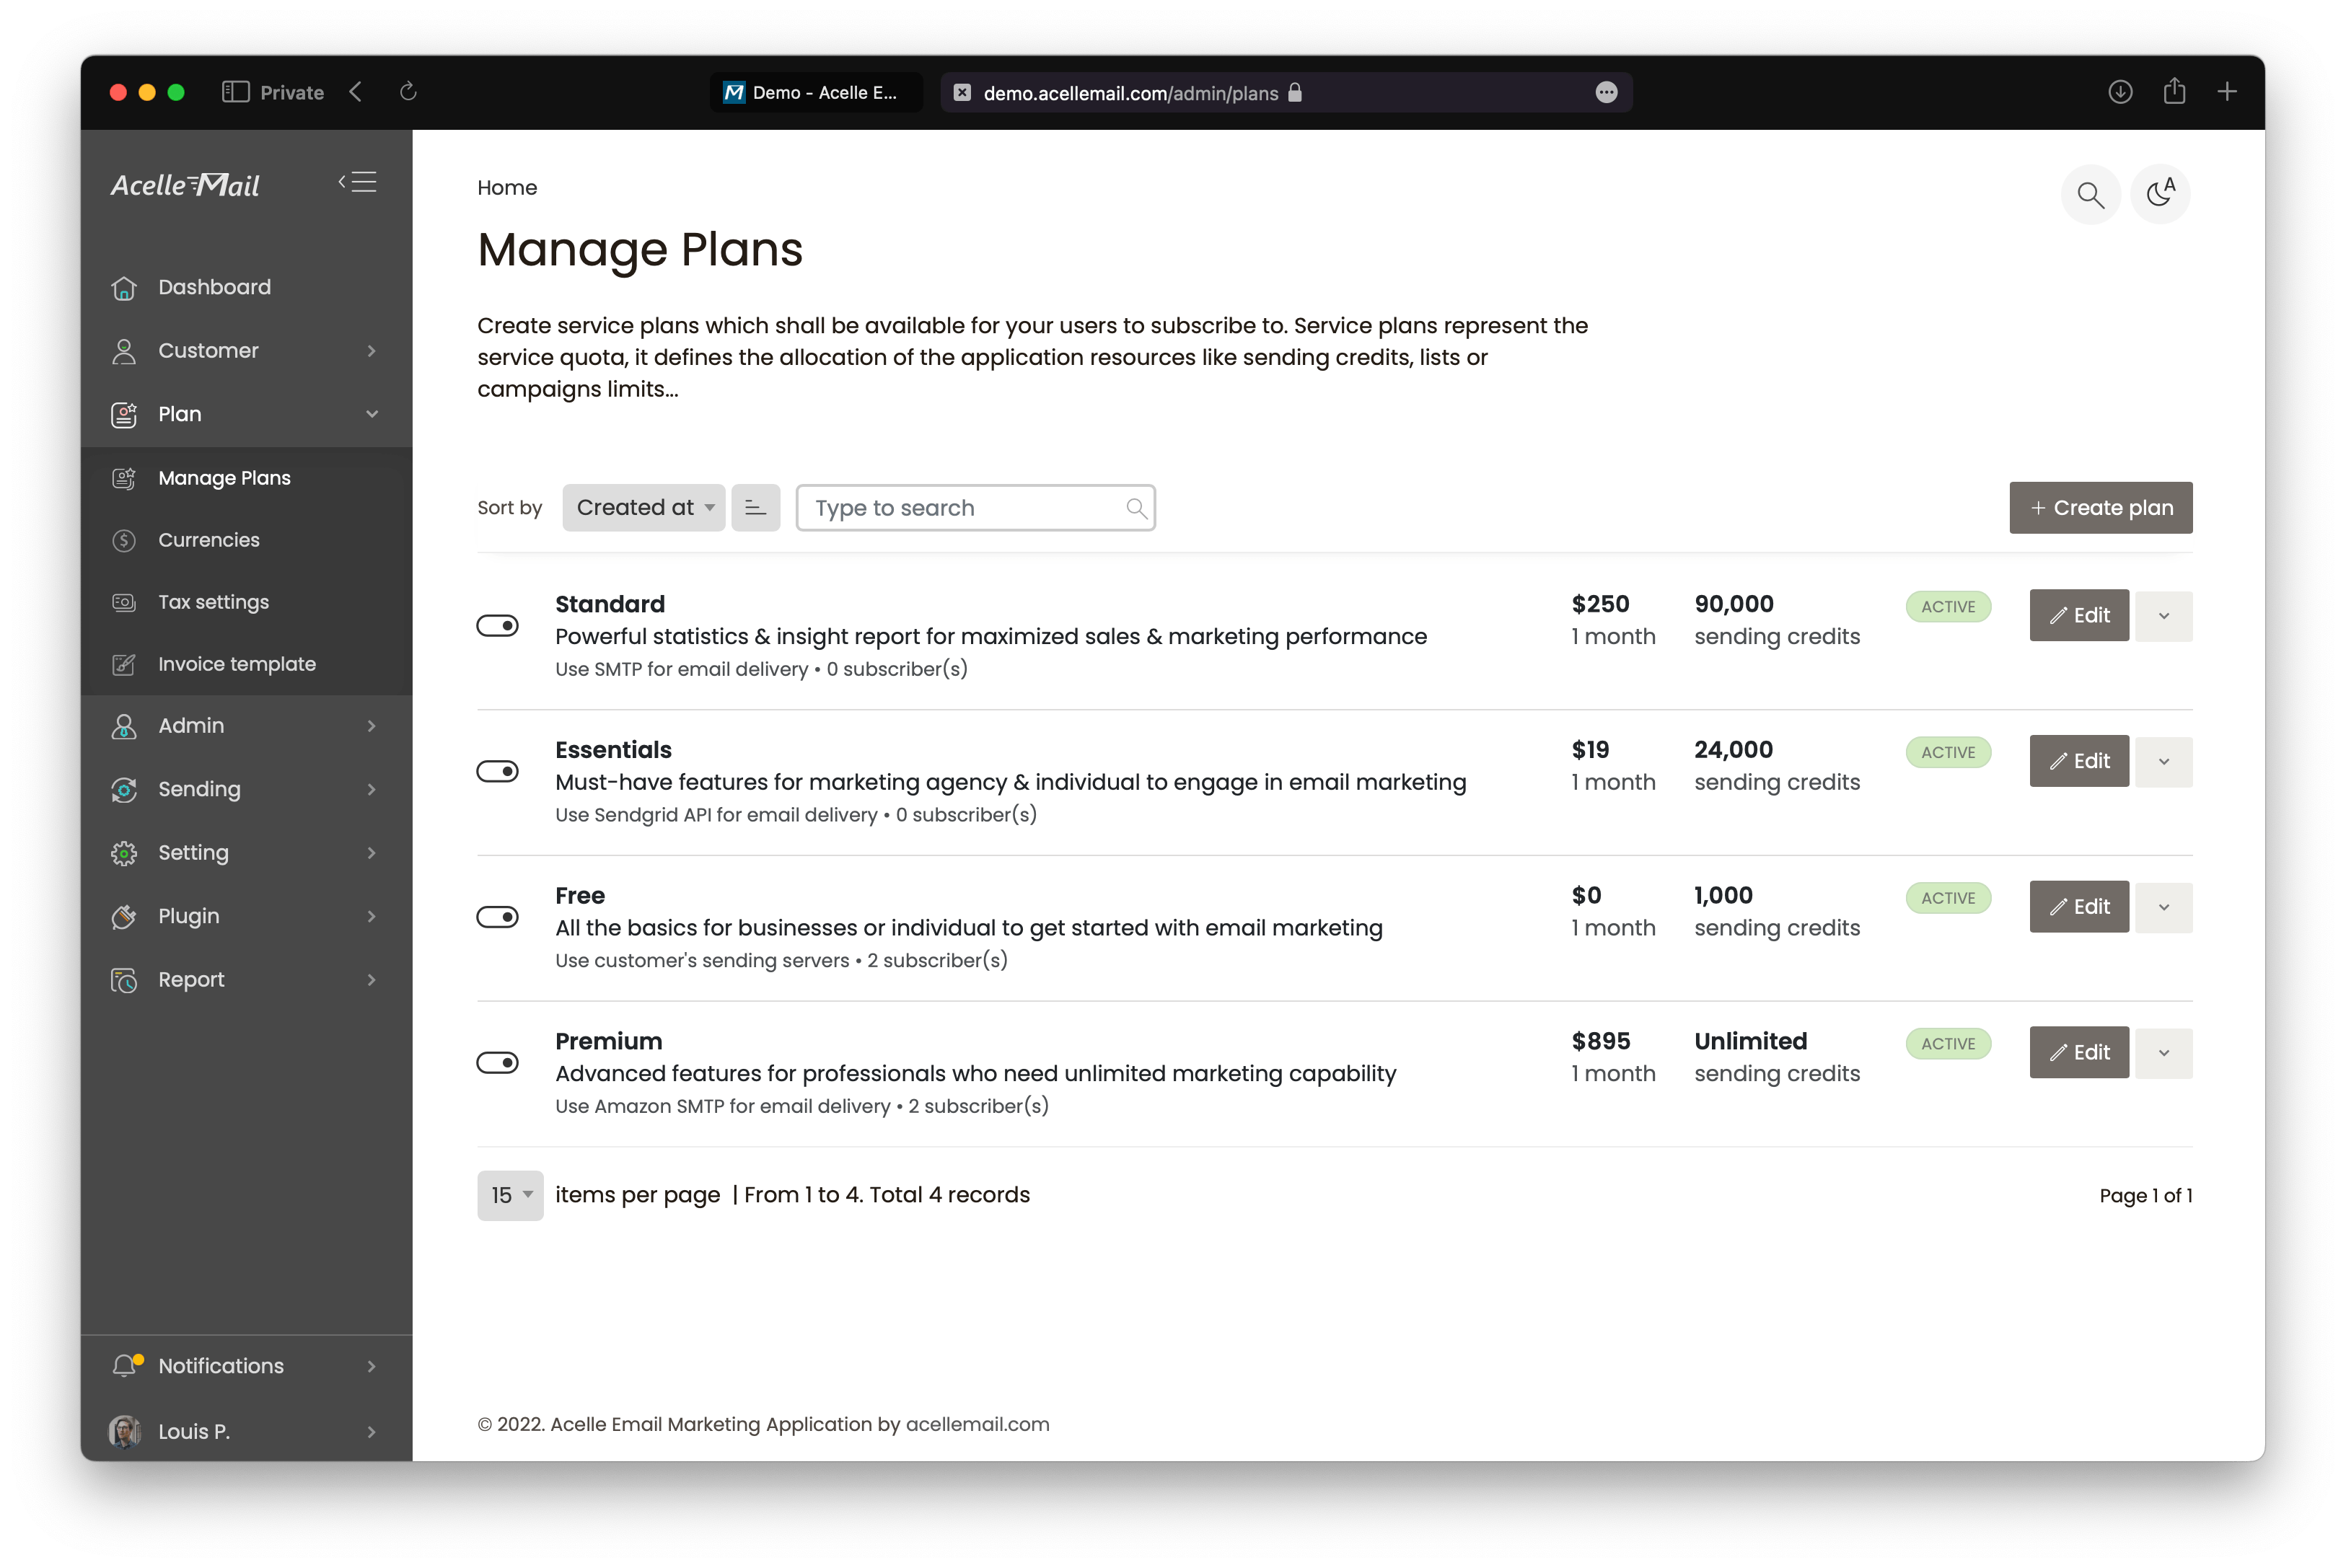
Task: Click the search magnifier icon top right
Action: [x=2091, y=193]
